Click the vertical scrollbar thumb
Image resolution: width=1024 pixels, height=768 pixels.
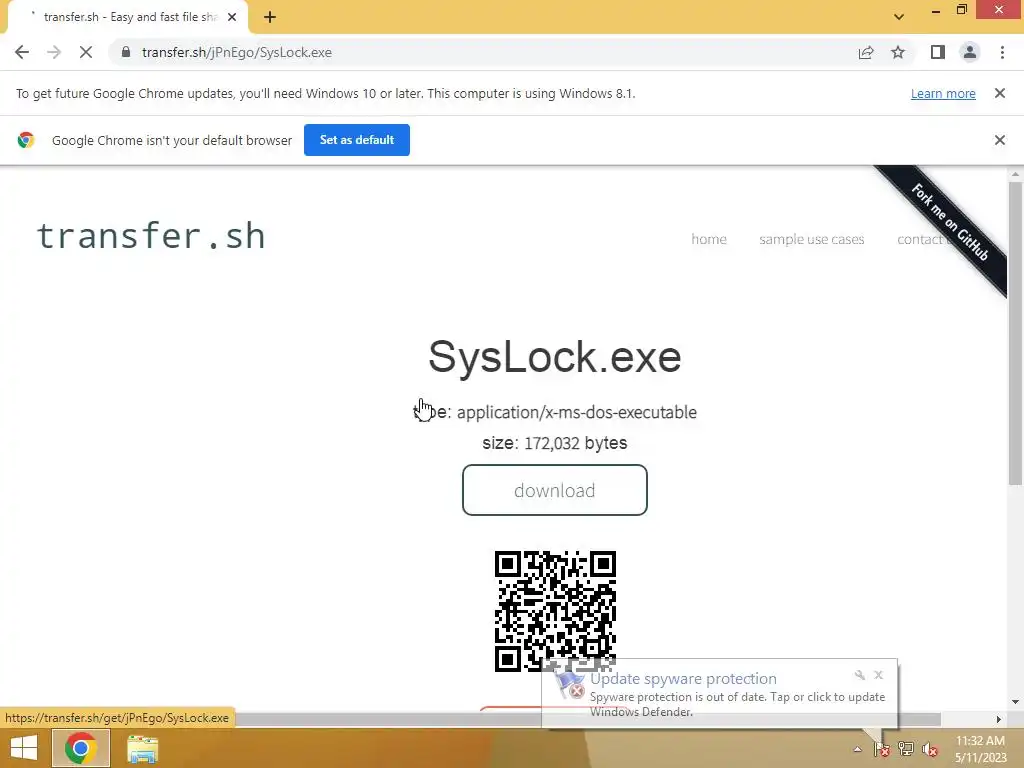pyautogui.click(x=1015, y=333)
